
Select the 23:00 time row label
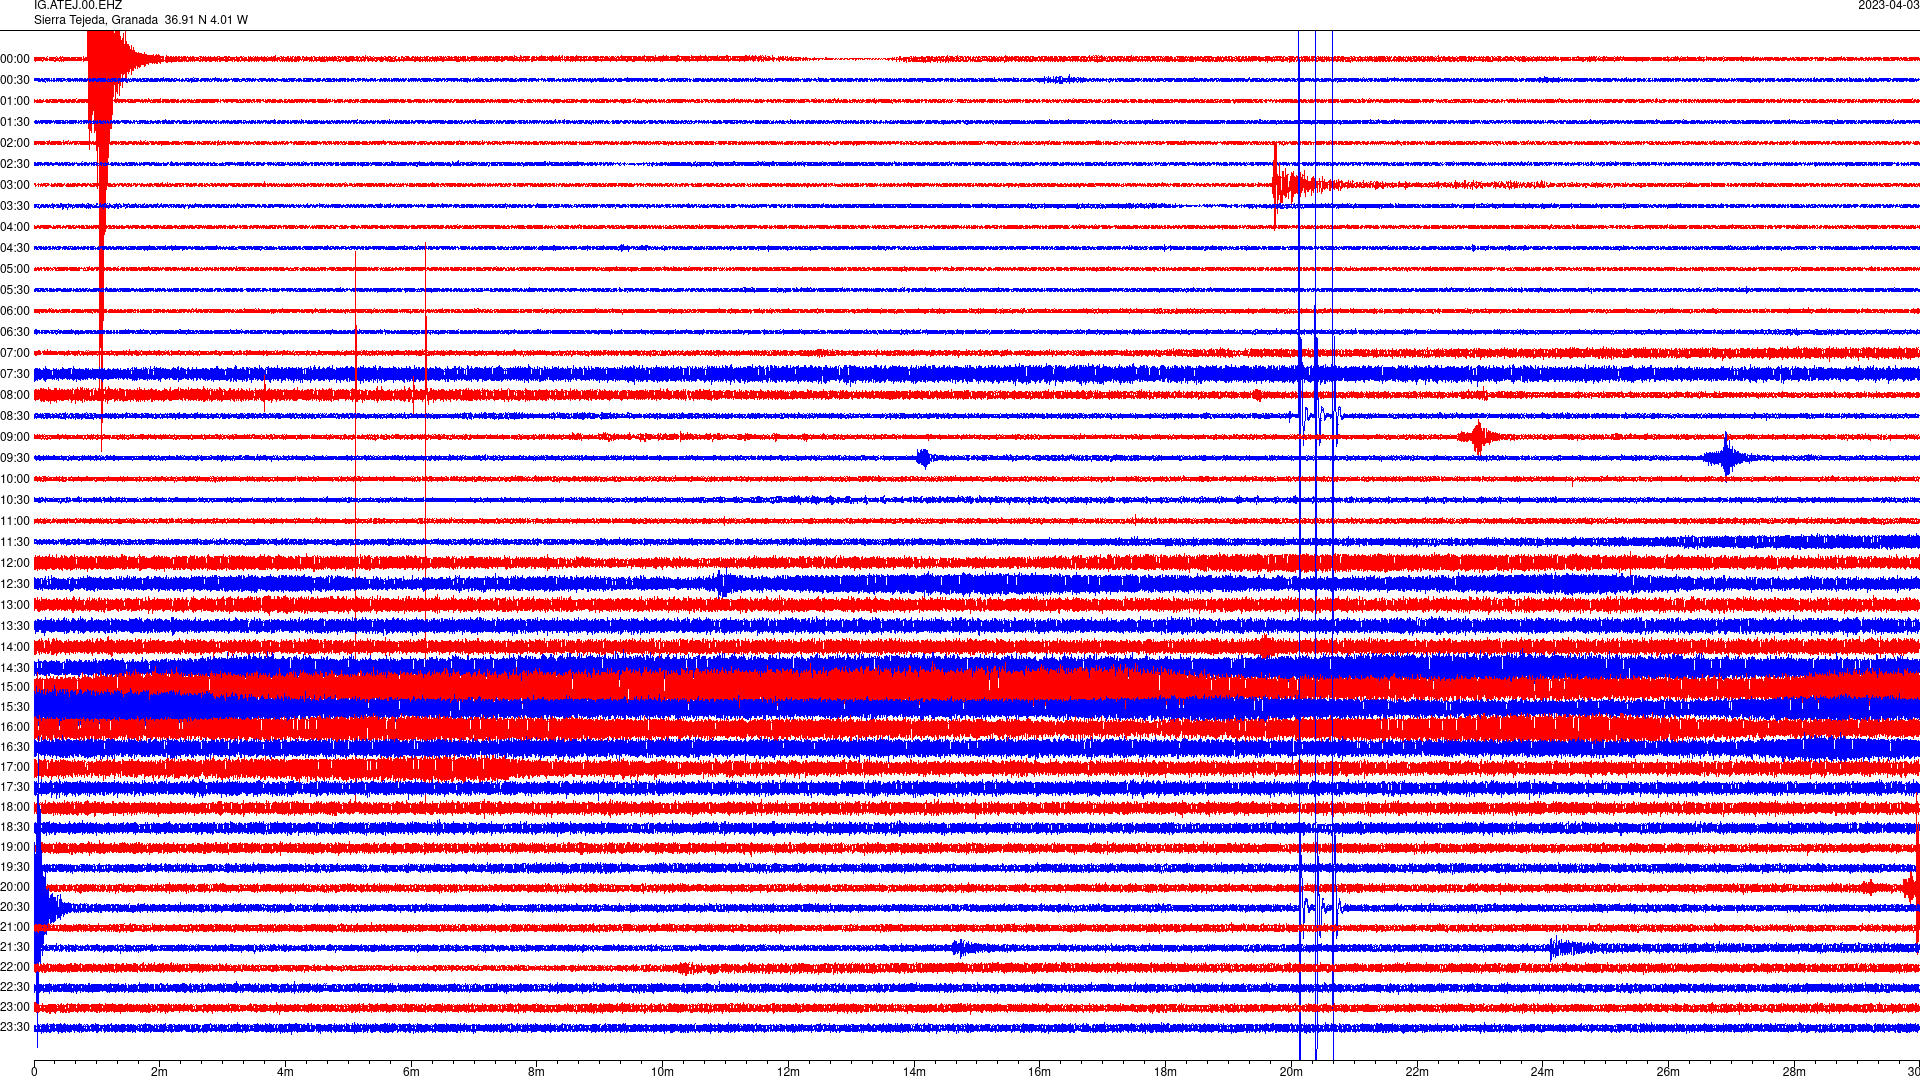coord(15,1007)
